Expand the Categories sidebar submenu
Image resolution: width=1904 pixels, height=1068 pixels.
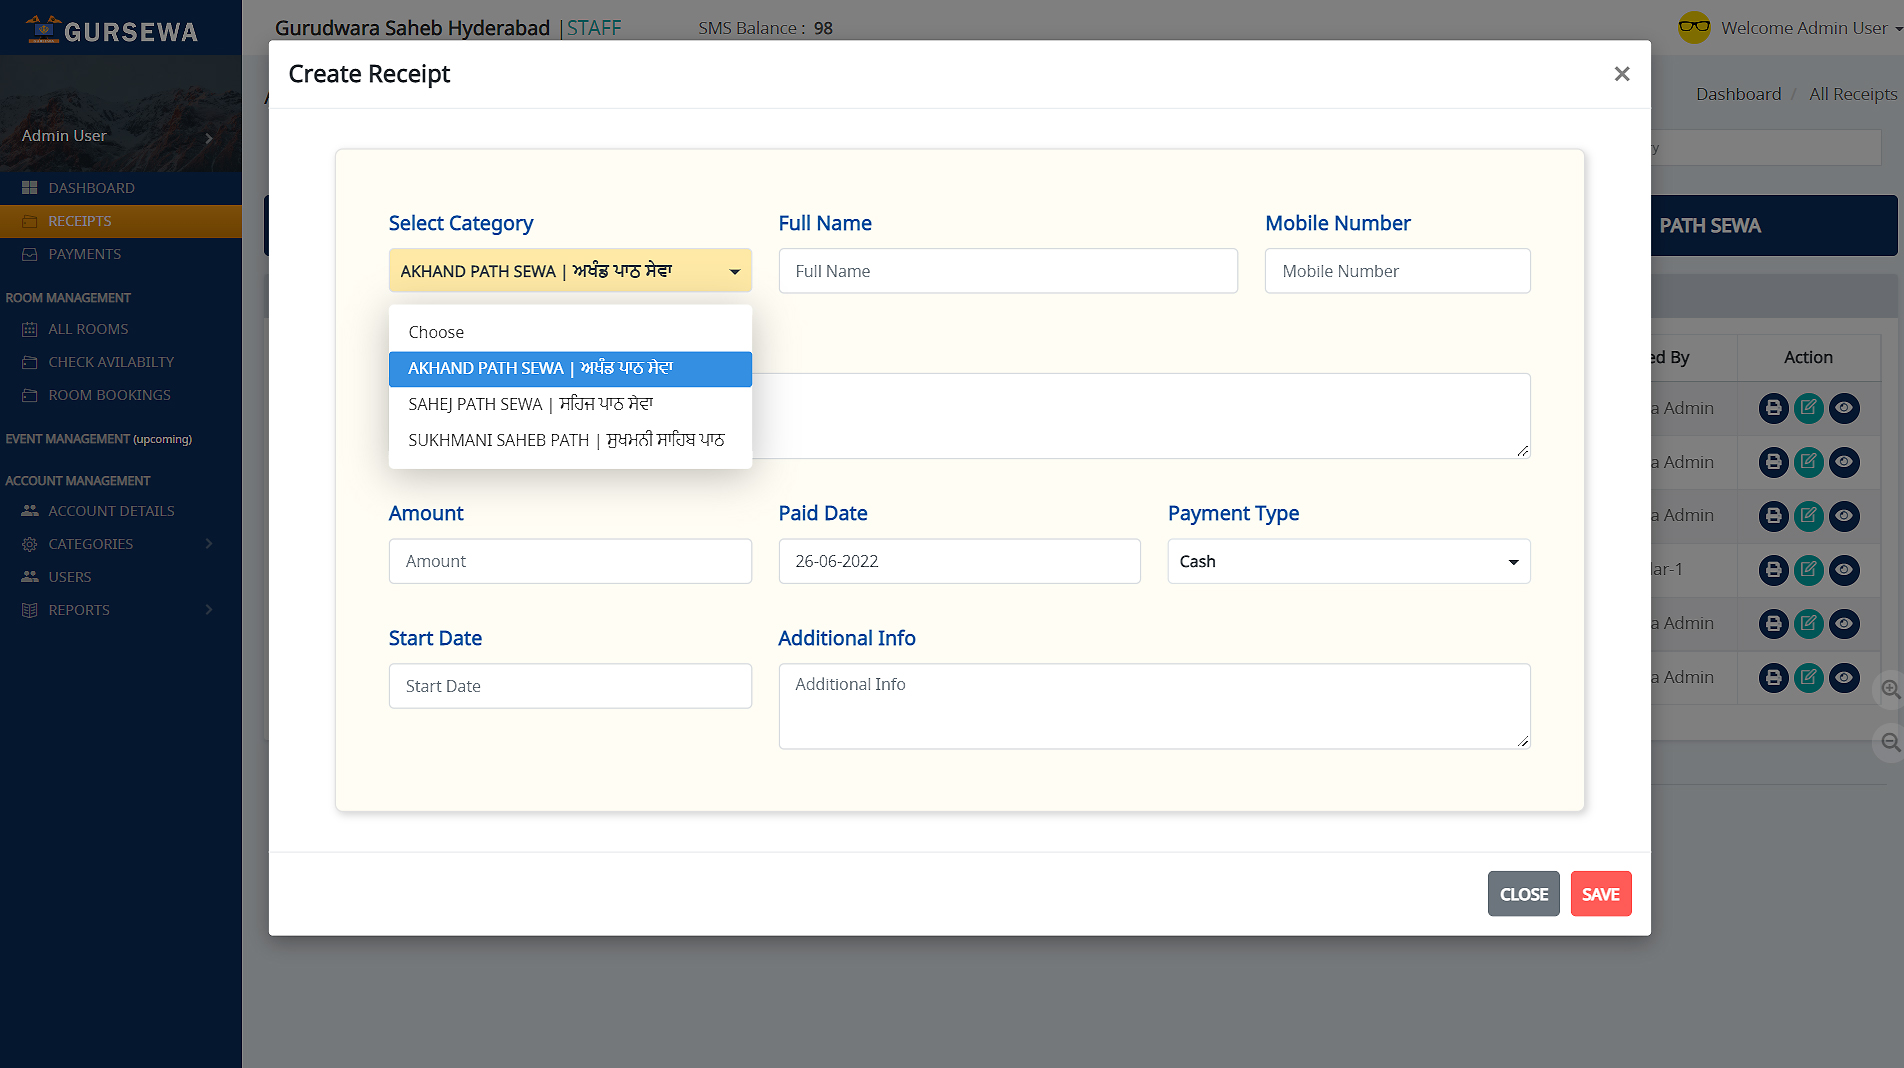tap(120, 544)
